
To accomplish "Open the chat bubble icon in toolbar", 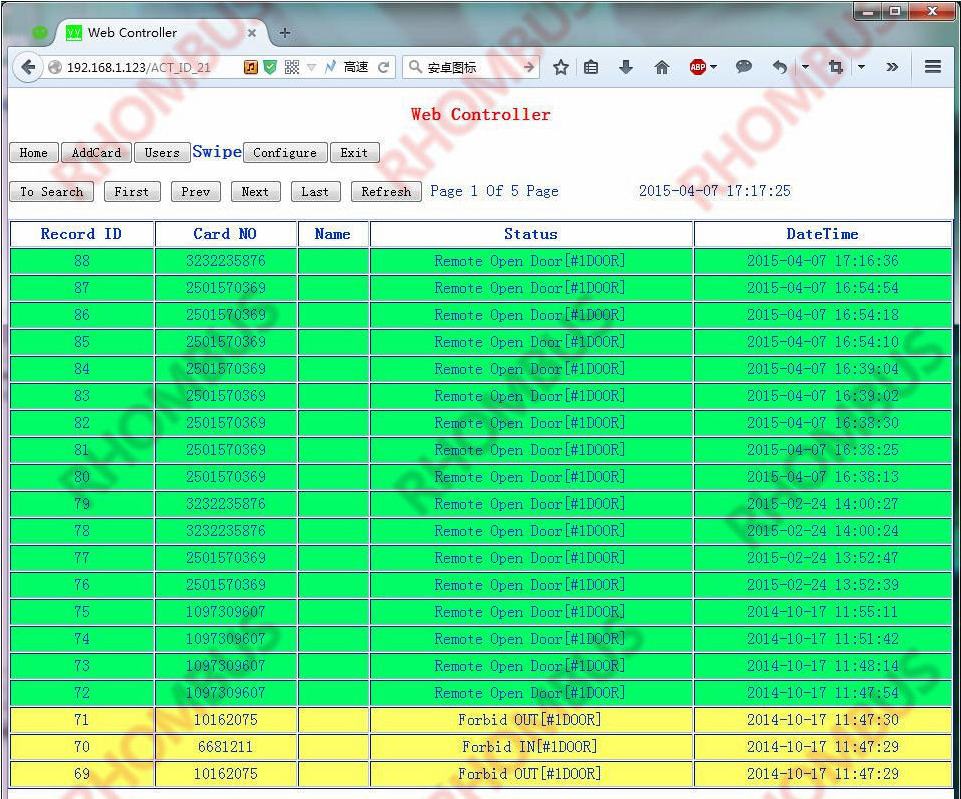I will [x=743, y=67].
